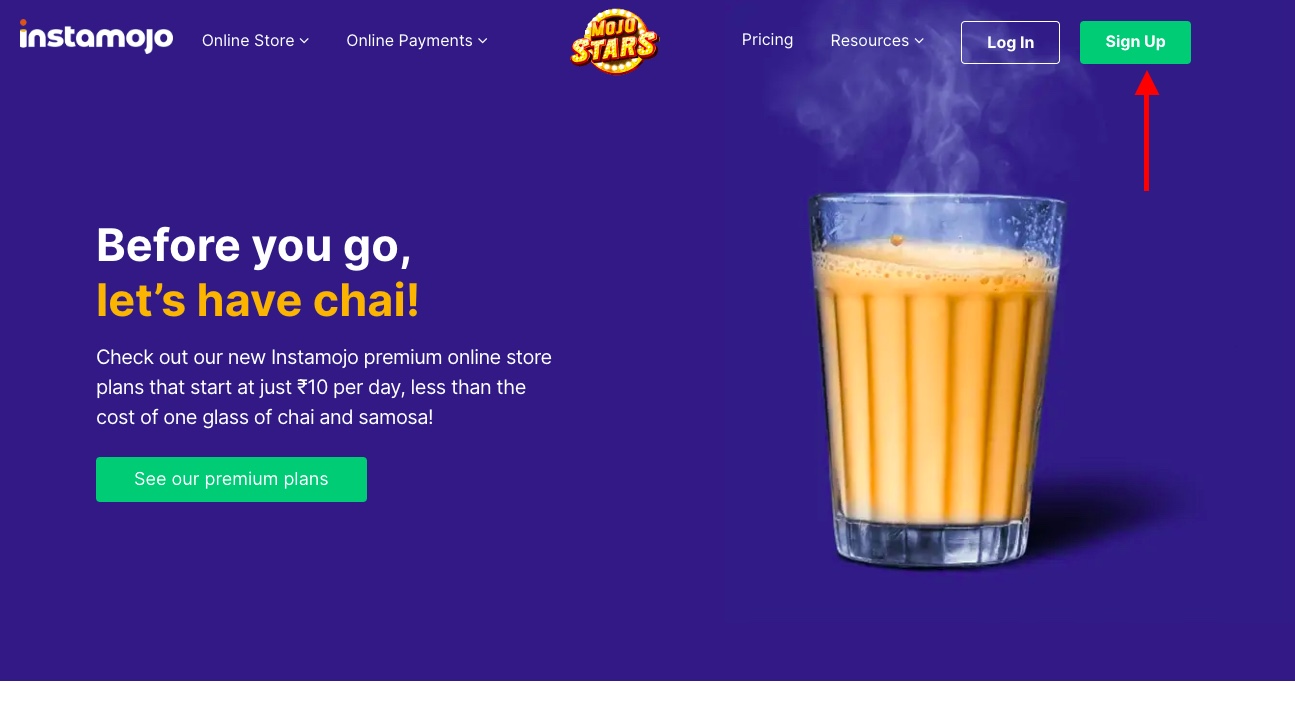Expand the Resources chevron arrow
This screenshot has width=1295, height=723.
tap(919, 41)
